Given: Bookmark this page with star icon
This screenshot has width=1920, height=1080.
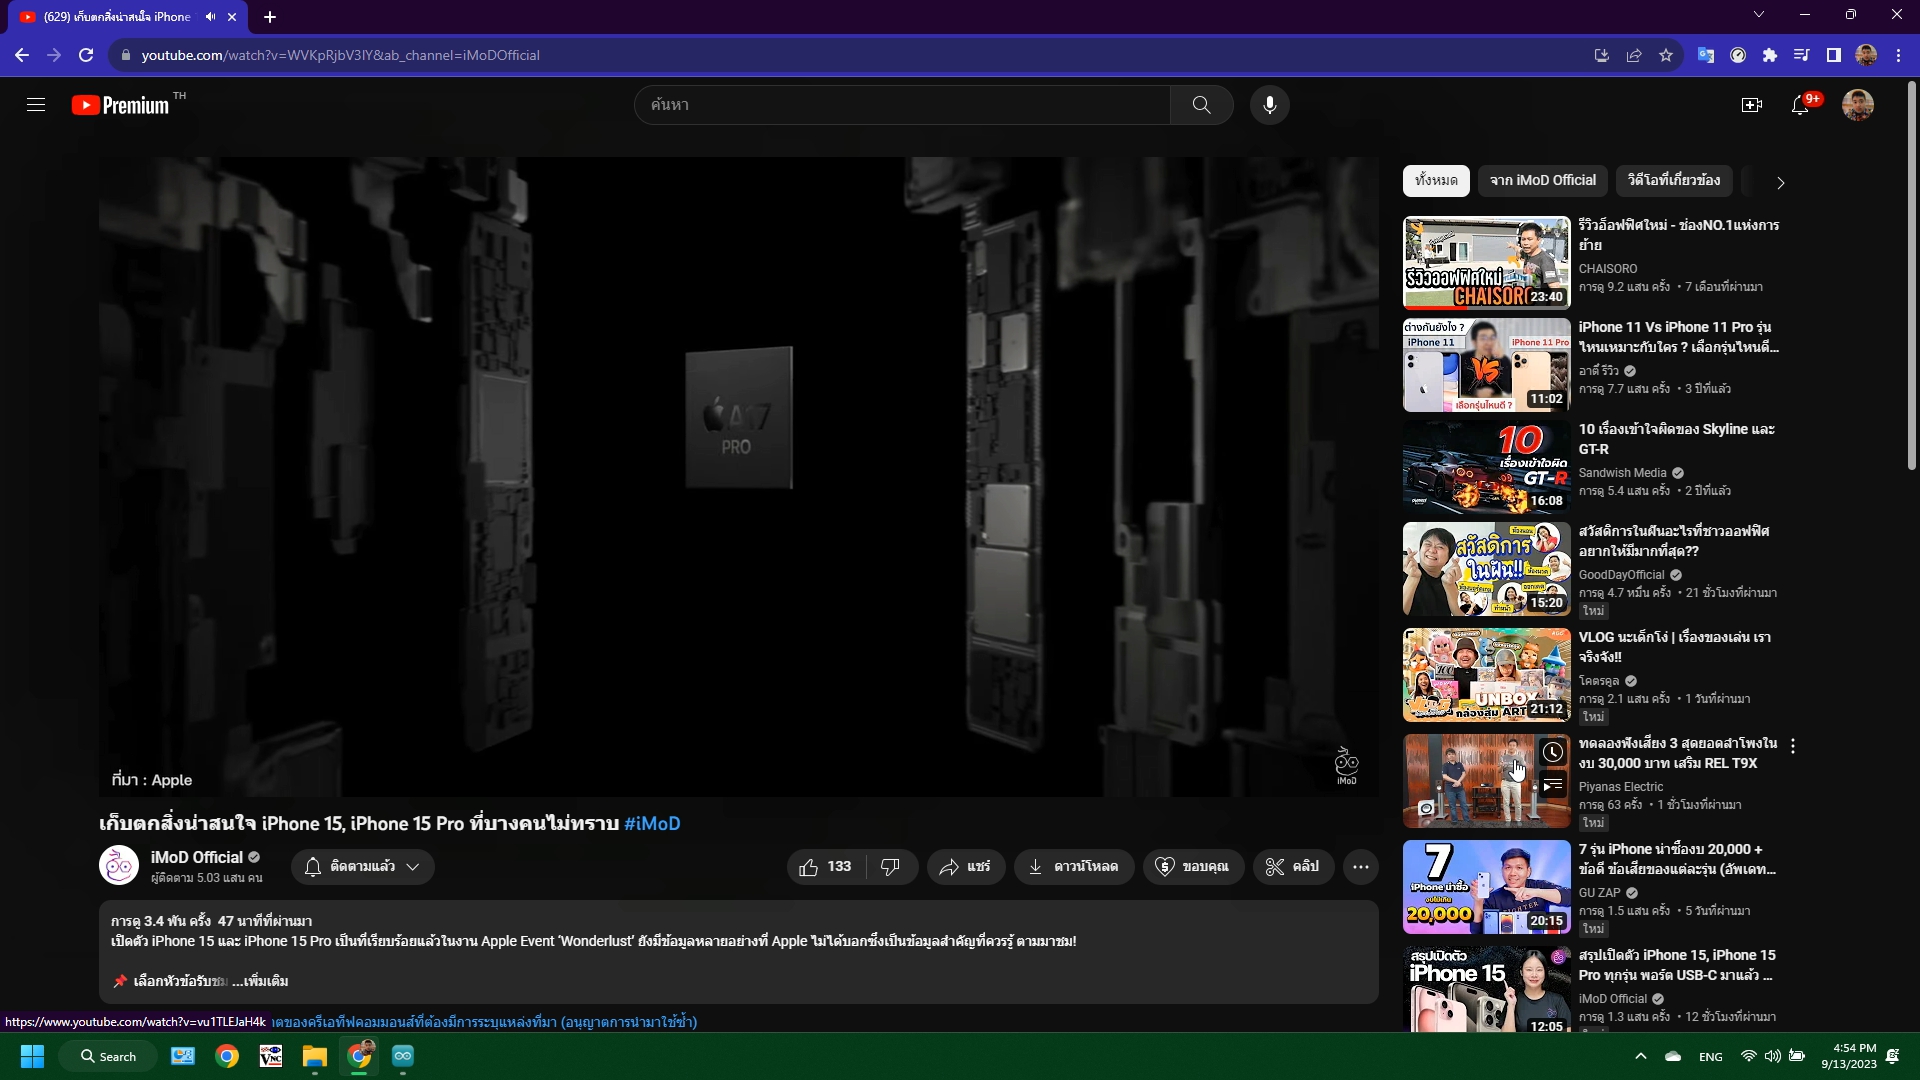Looking at the screenshot, I should pos(1666,55).
